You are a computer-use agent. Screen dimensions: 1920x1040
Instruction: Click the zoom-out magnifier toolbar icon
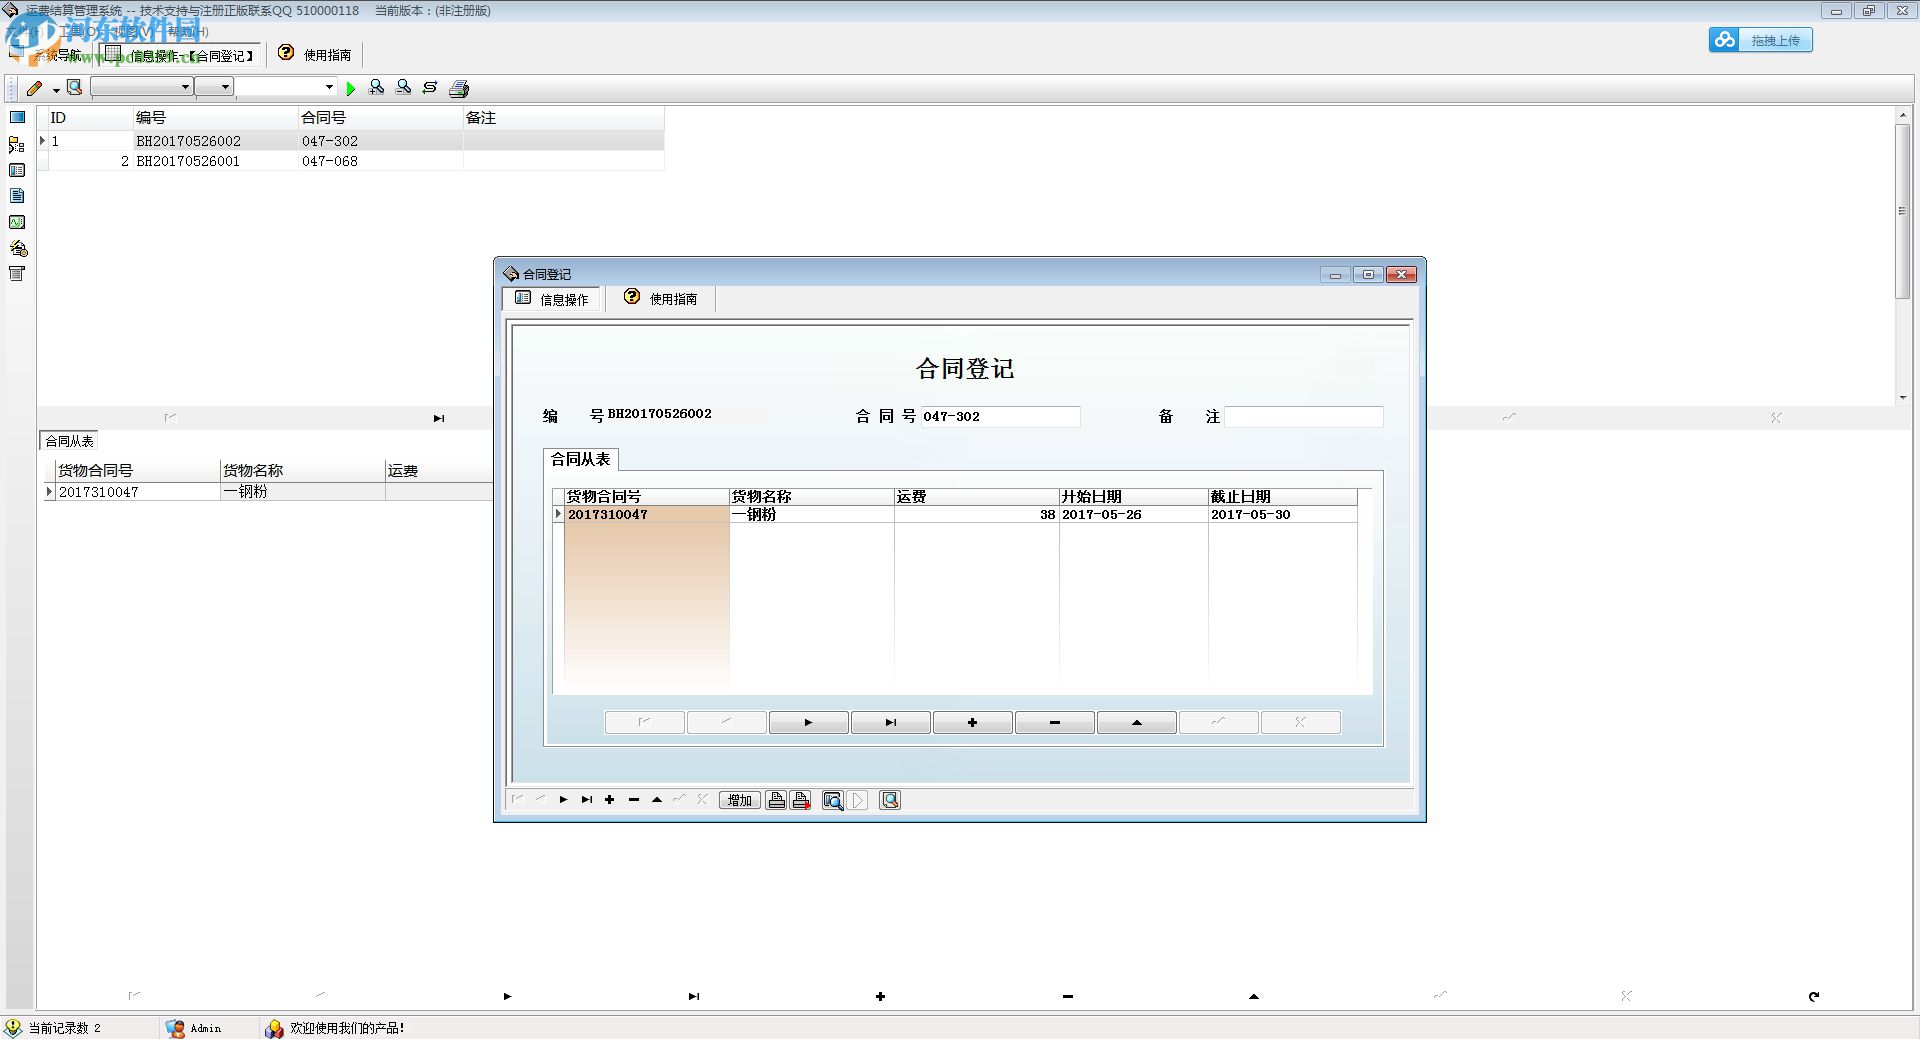click(x=404, y=88)
